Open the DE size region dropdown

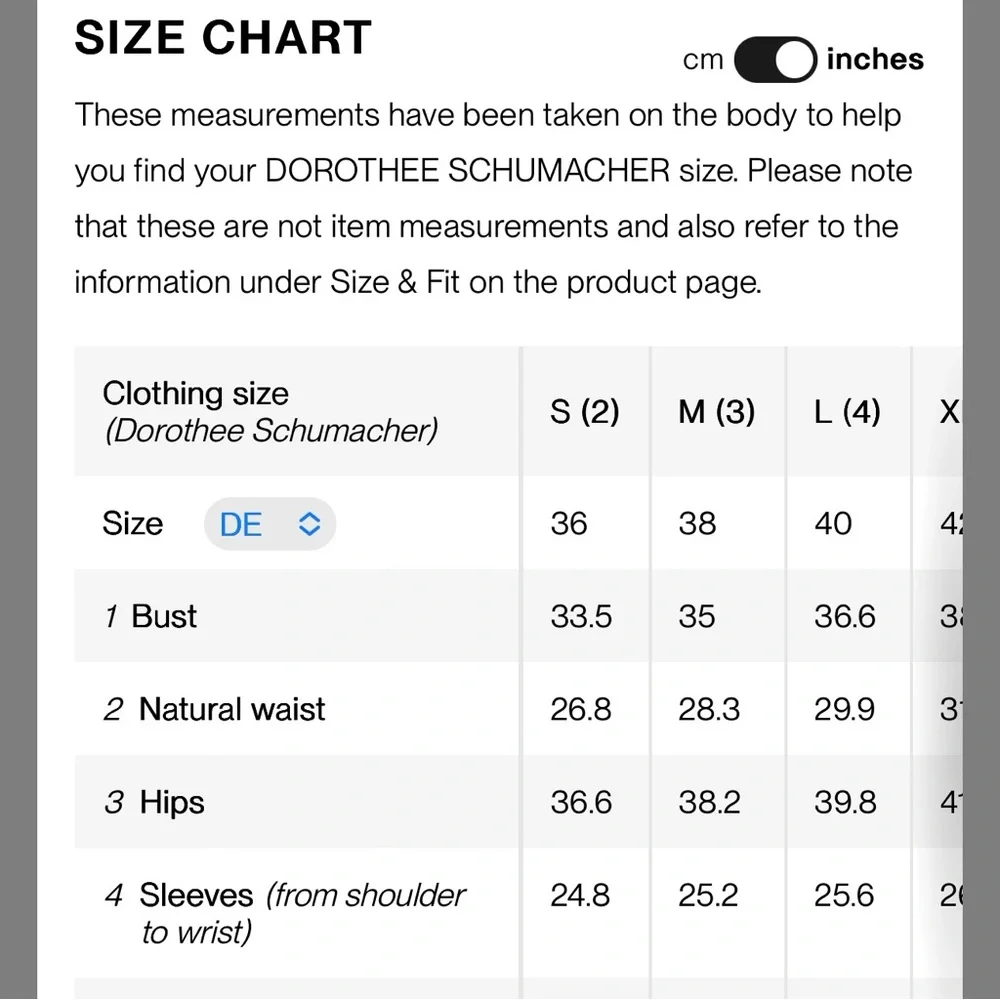pos(270,524)
